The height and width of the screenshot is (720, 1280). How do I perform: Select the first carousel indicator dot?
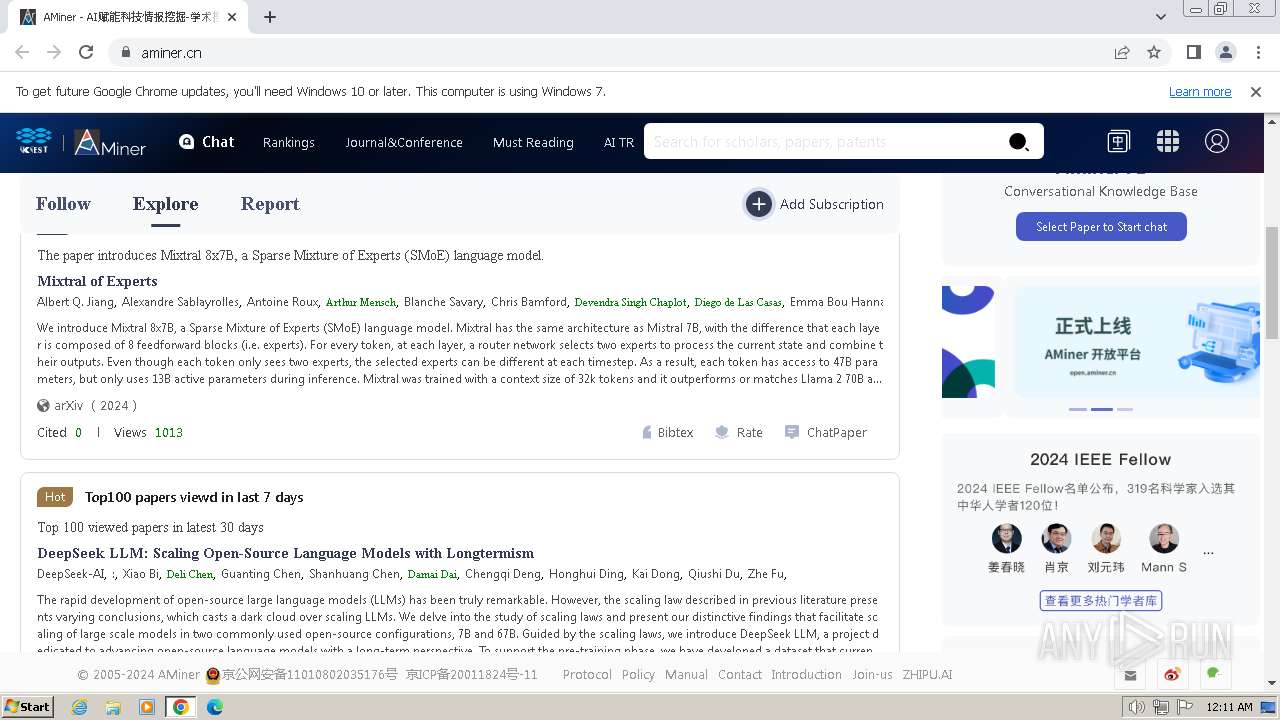click(x=1077, y=409)
